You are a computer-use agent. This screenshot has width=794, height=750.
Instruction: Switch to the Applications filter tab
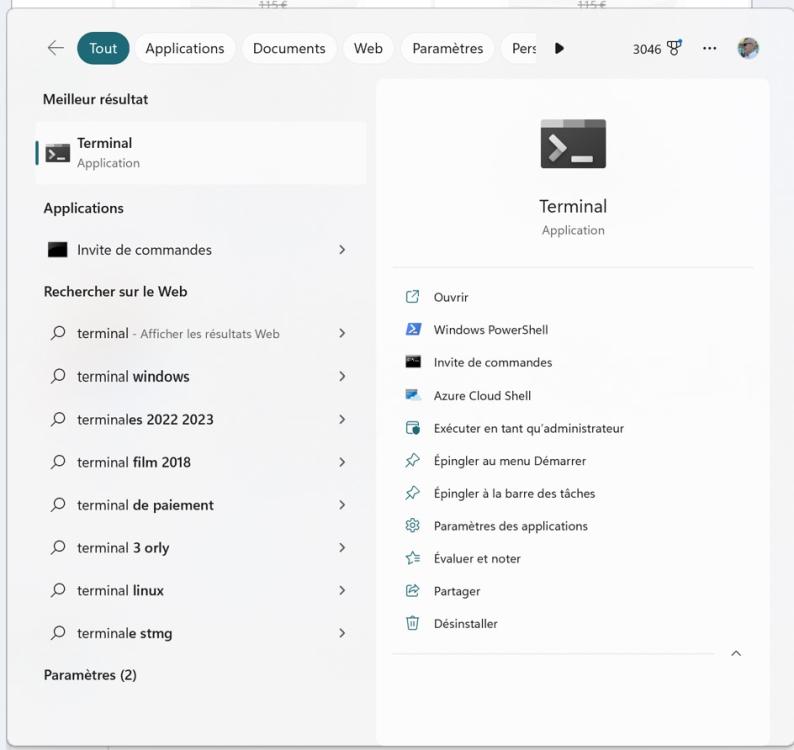(184, 48)
